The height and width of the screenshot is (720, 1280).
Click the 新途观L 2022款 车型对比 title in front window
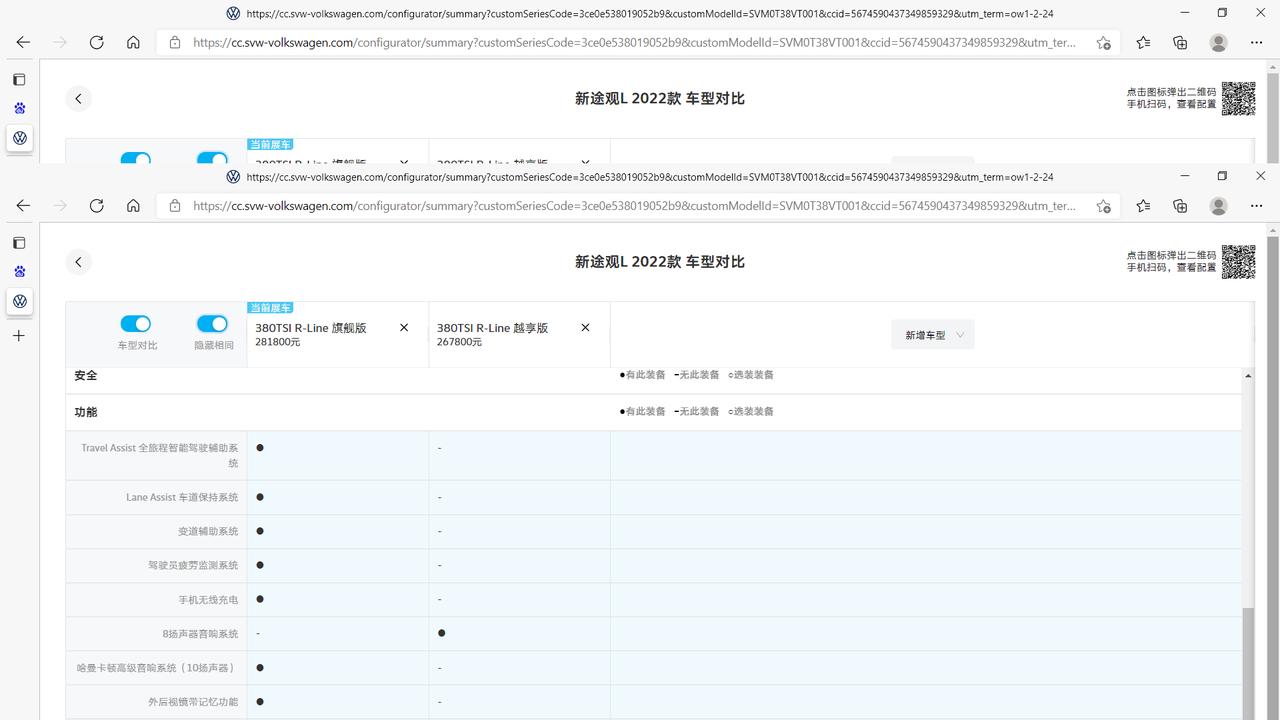pyautogui.click(x=660, y=262)
